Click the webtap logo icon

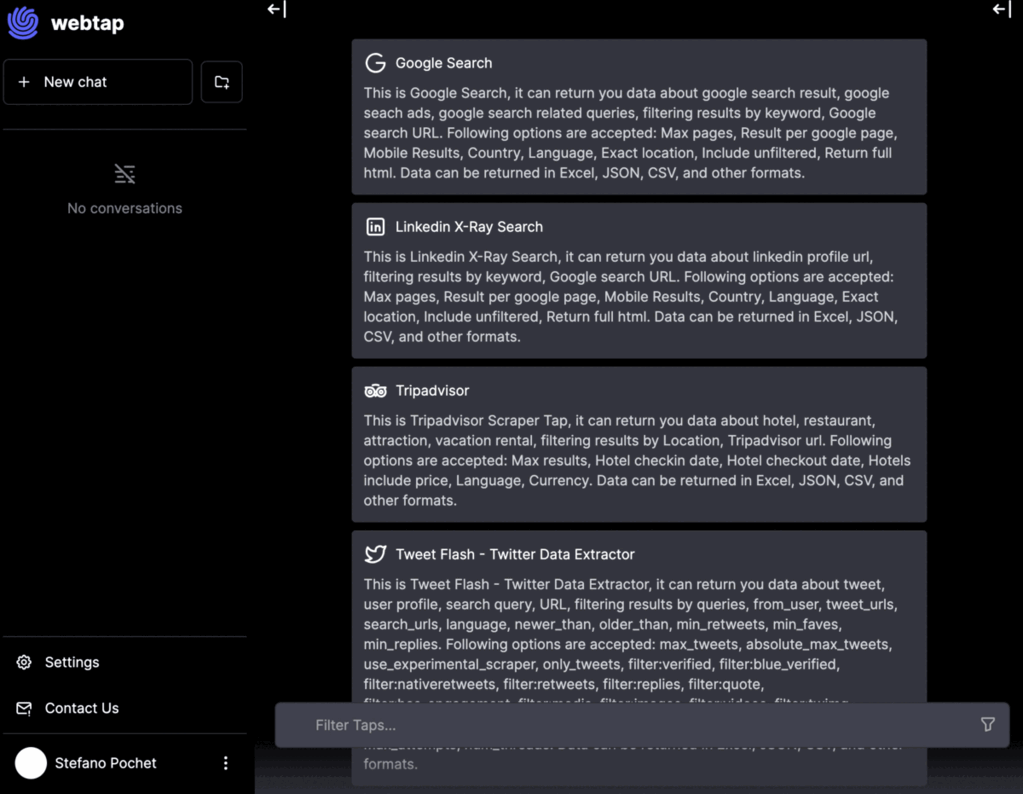(23, 23)
